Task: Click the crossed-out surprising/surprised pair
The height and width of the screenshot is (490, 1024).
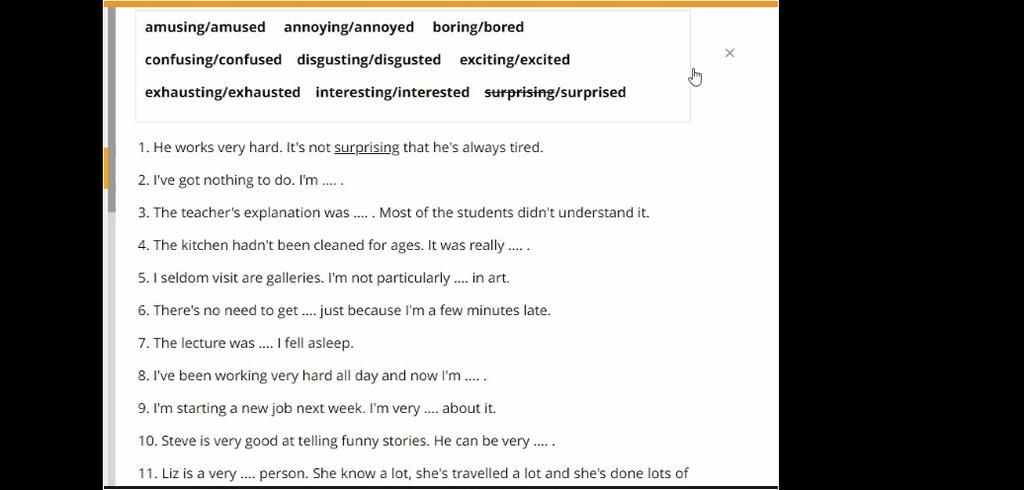Action: (555, 92)
